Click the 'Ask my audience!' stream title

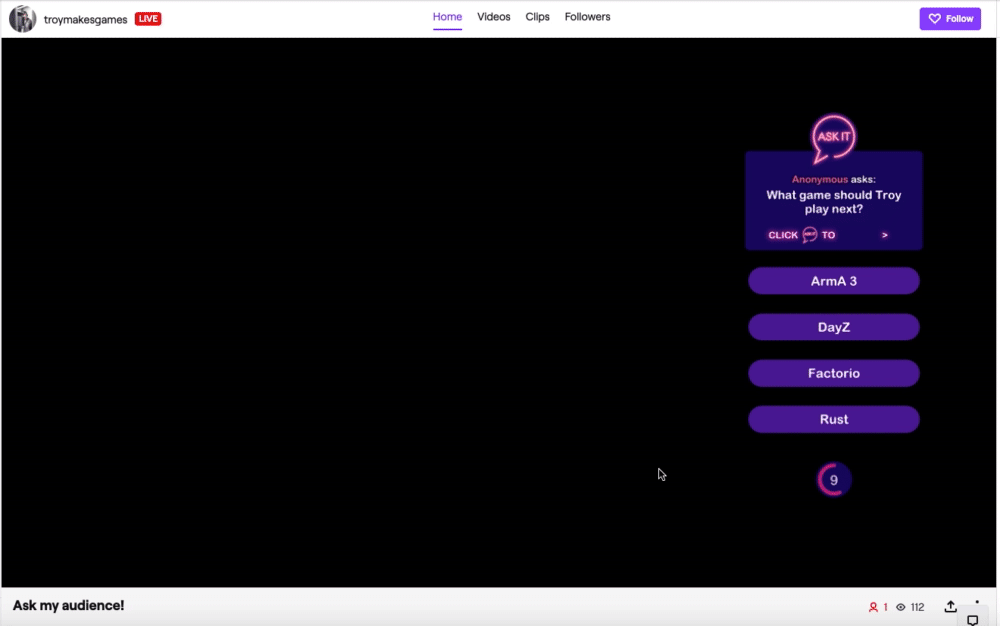coord(68,606)
